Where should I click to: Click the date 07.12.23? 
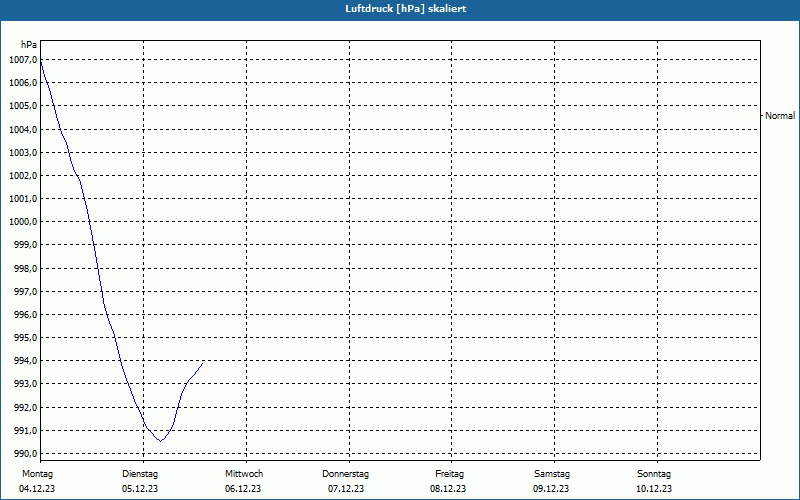[x=346, y=489]
